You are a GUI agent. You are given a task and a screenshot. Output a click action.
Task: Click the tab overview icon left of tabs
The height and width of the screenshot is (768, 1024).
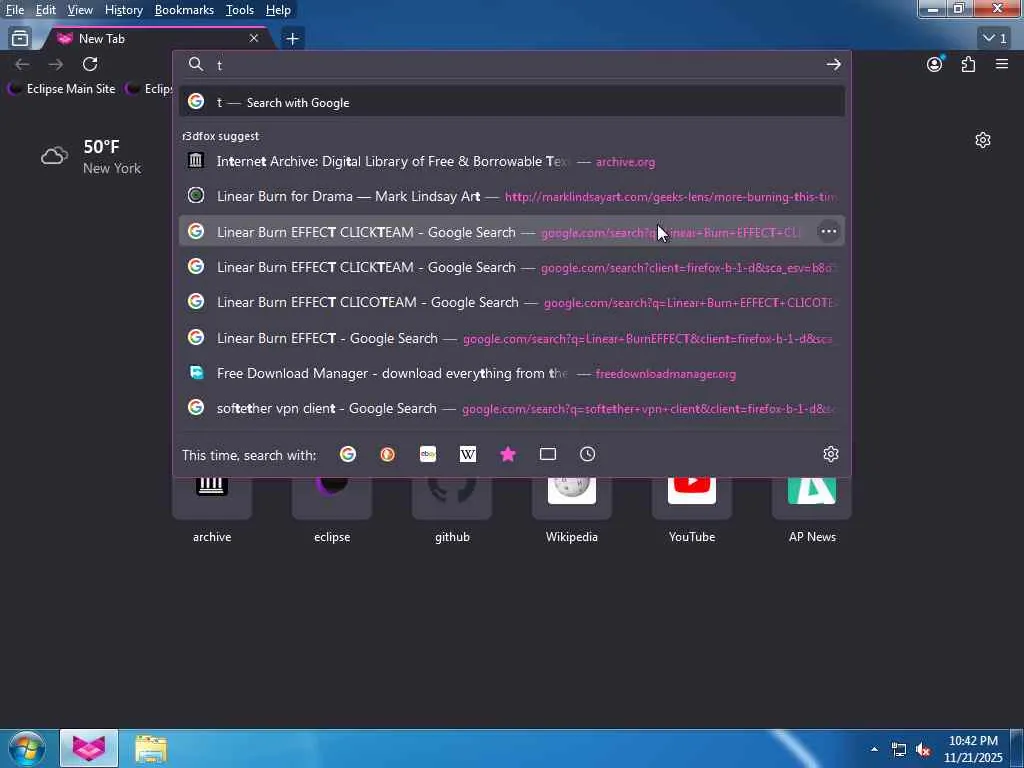(20, 39)
